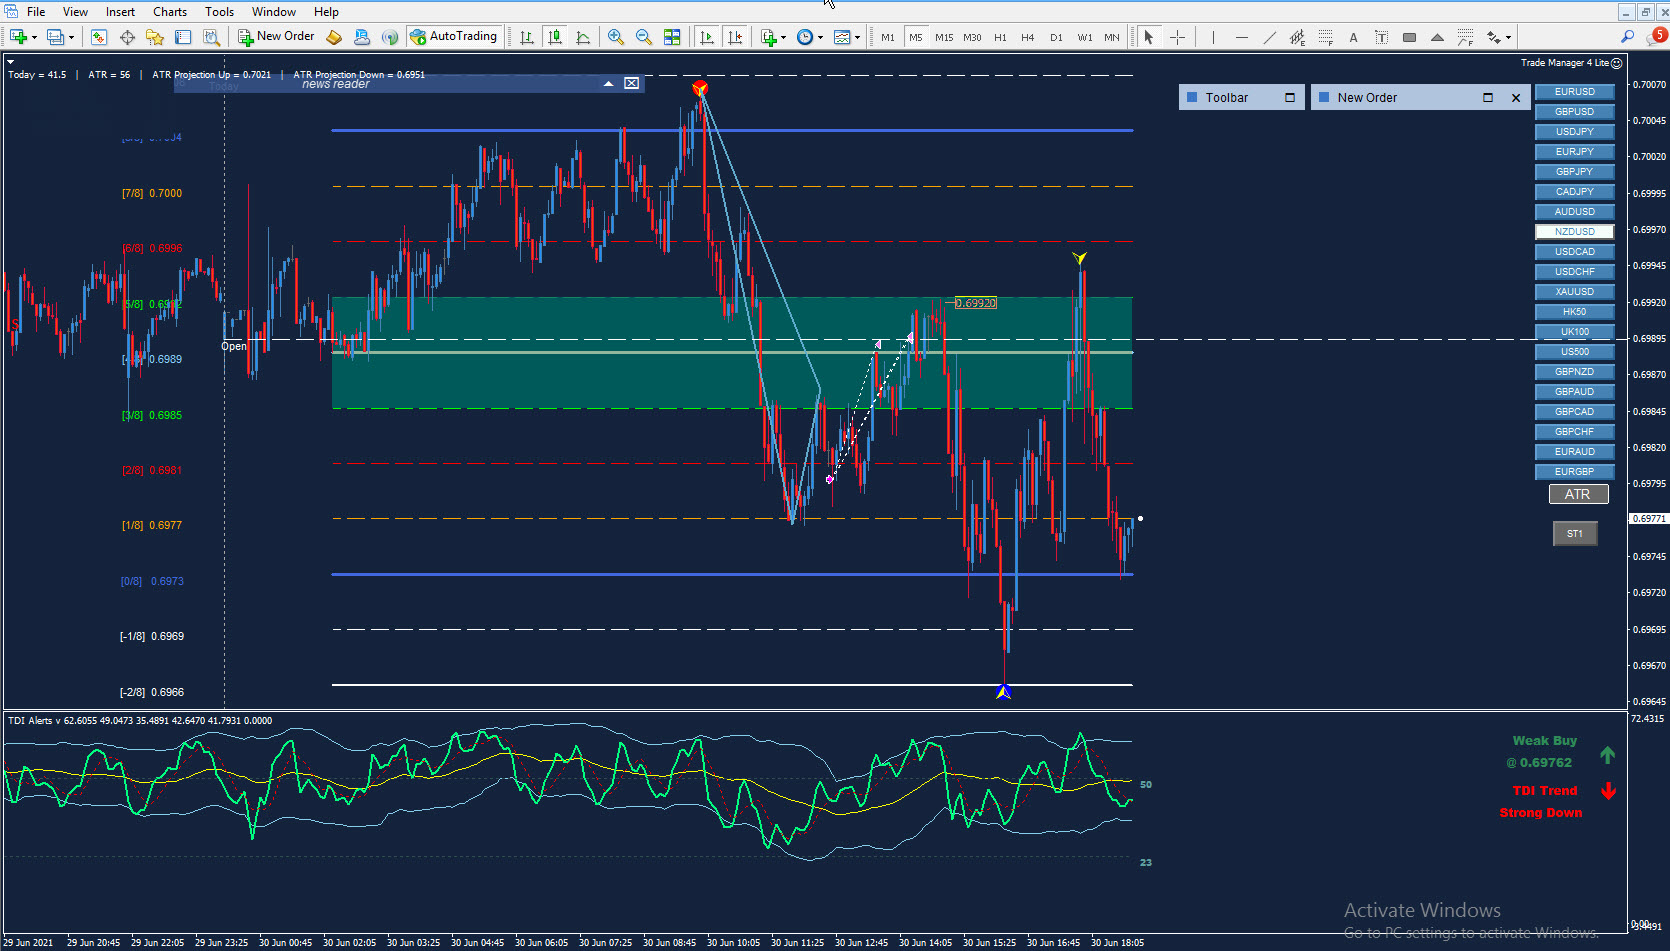Click the Zoom In magnifier icon
Viewport: 1670px width, 951px height.
[616, 37]
